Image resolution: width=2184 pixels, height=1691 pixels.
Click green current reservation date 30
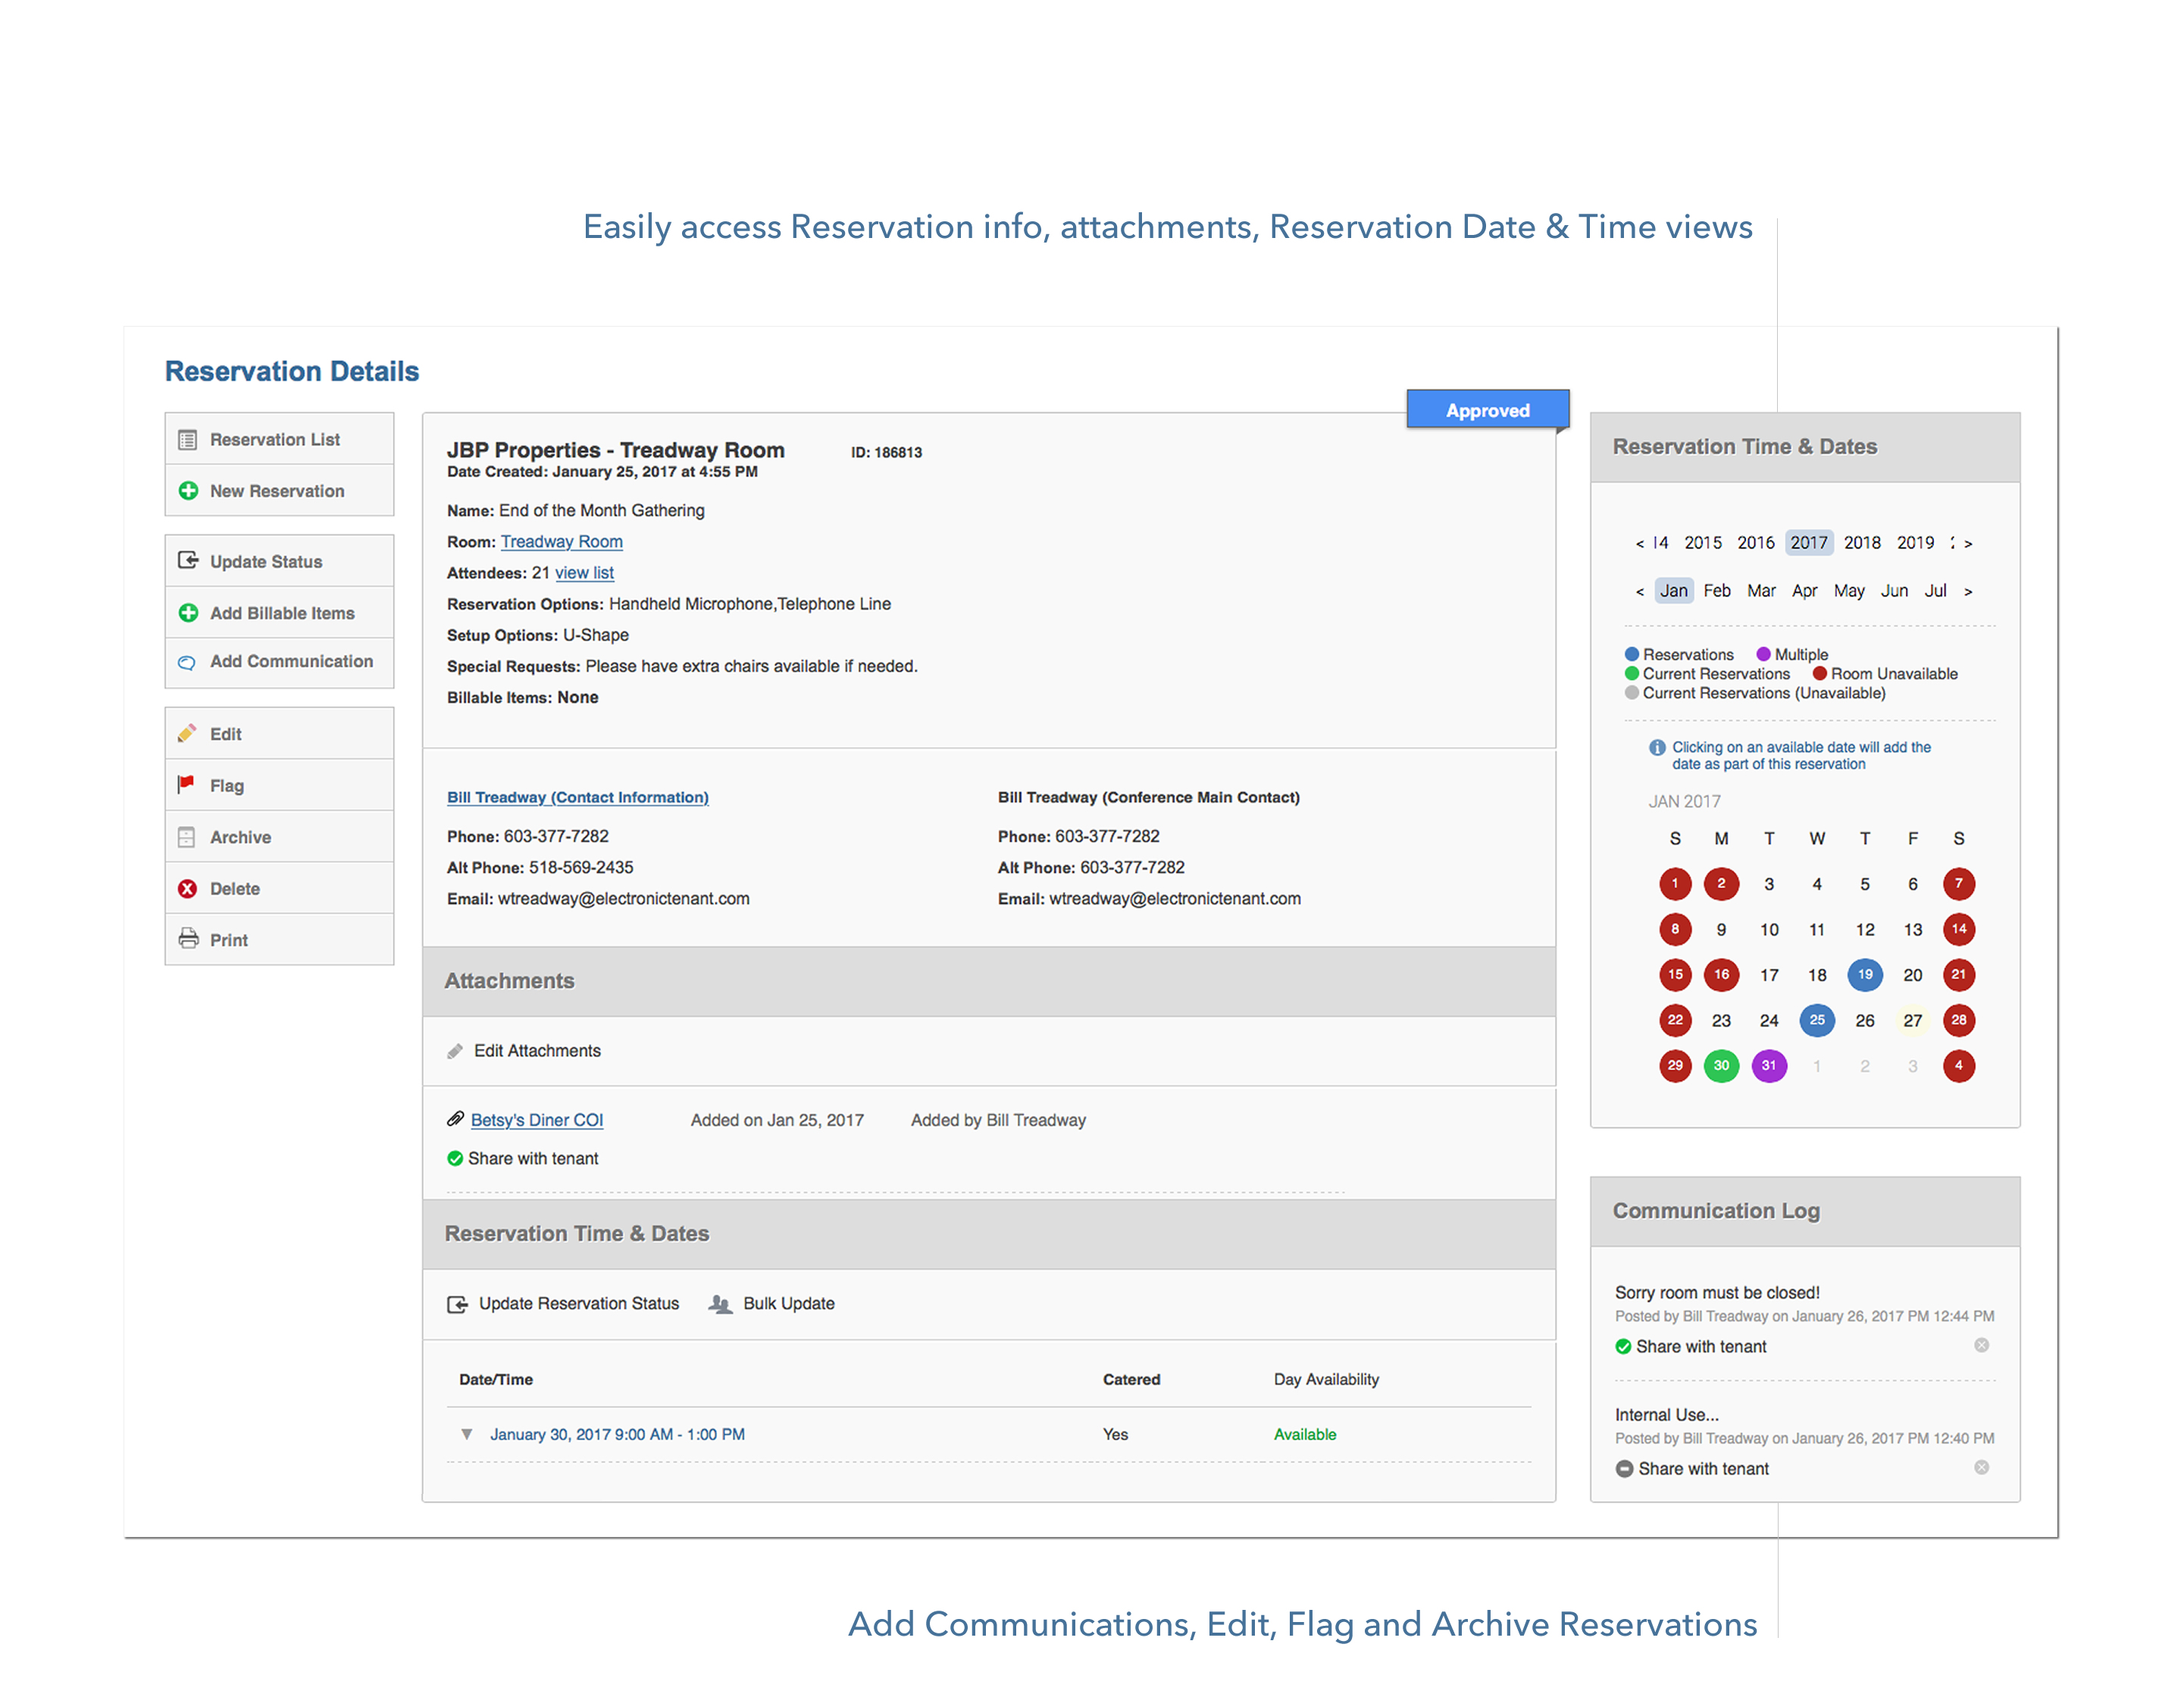(1721, 1066)
